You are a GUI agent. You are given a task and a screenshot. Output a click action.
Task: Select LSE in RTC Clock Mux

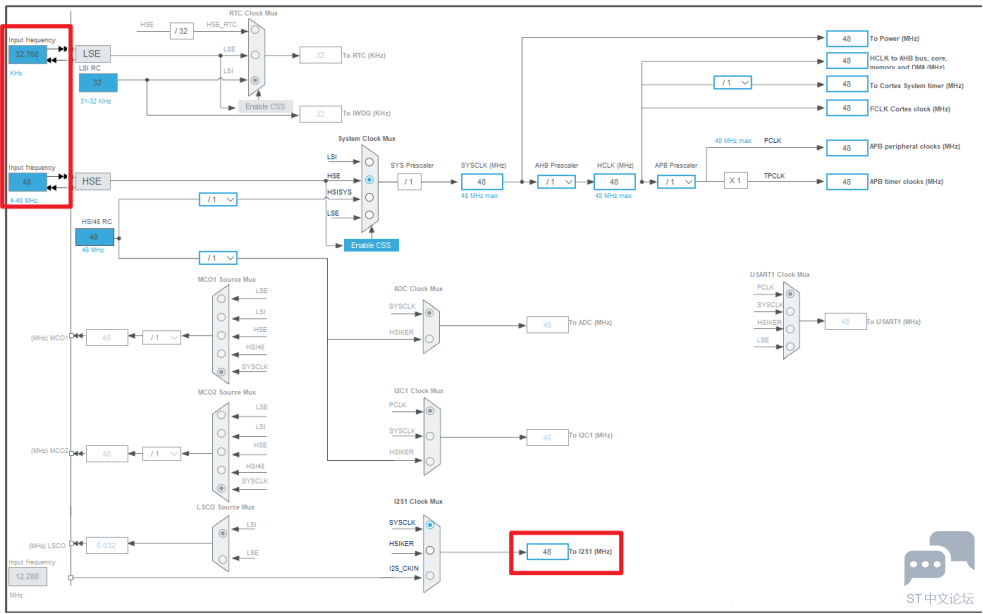(x=255, y=55)
